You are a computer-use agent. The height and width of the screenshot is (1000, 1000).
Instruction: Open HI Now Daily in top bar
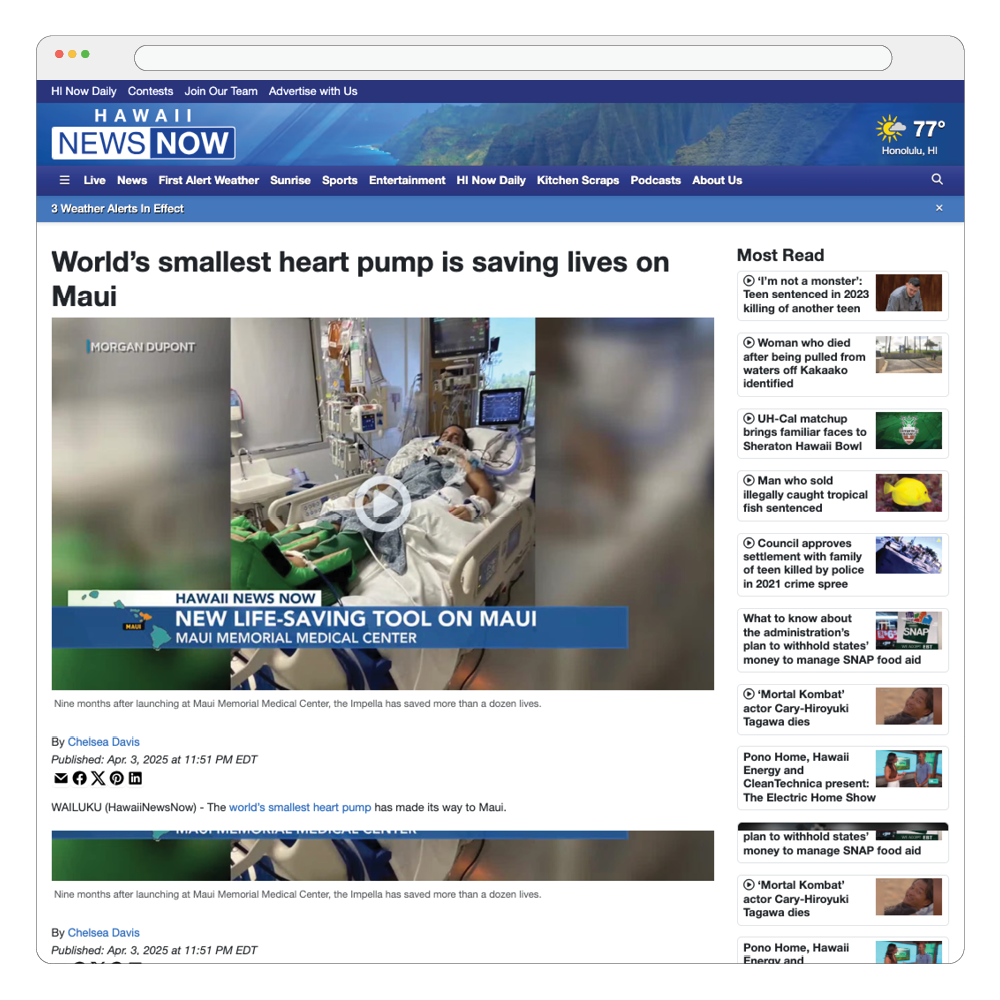(84, 91)
